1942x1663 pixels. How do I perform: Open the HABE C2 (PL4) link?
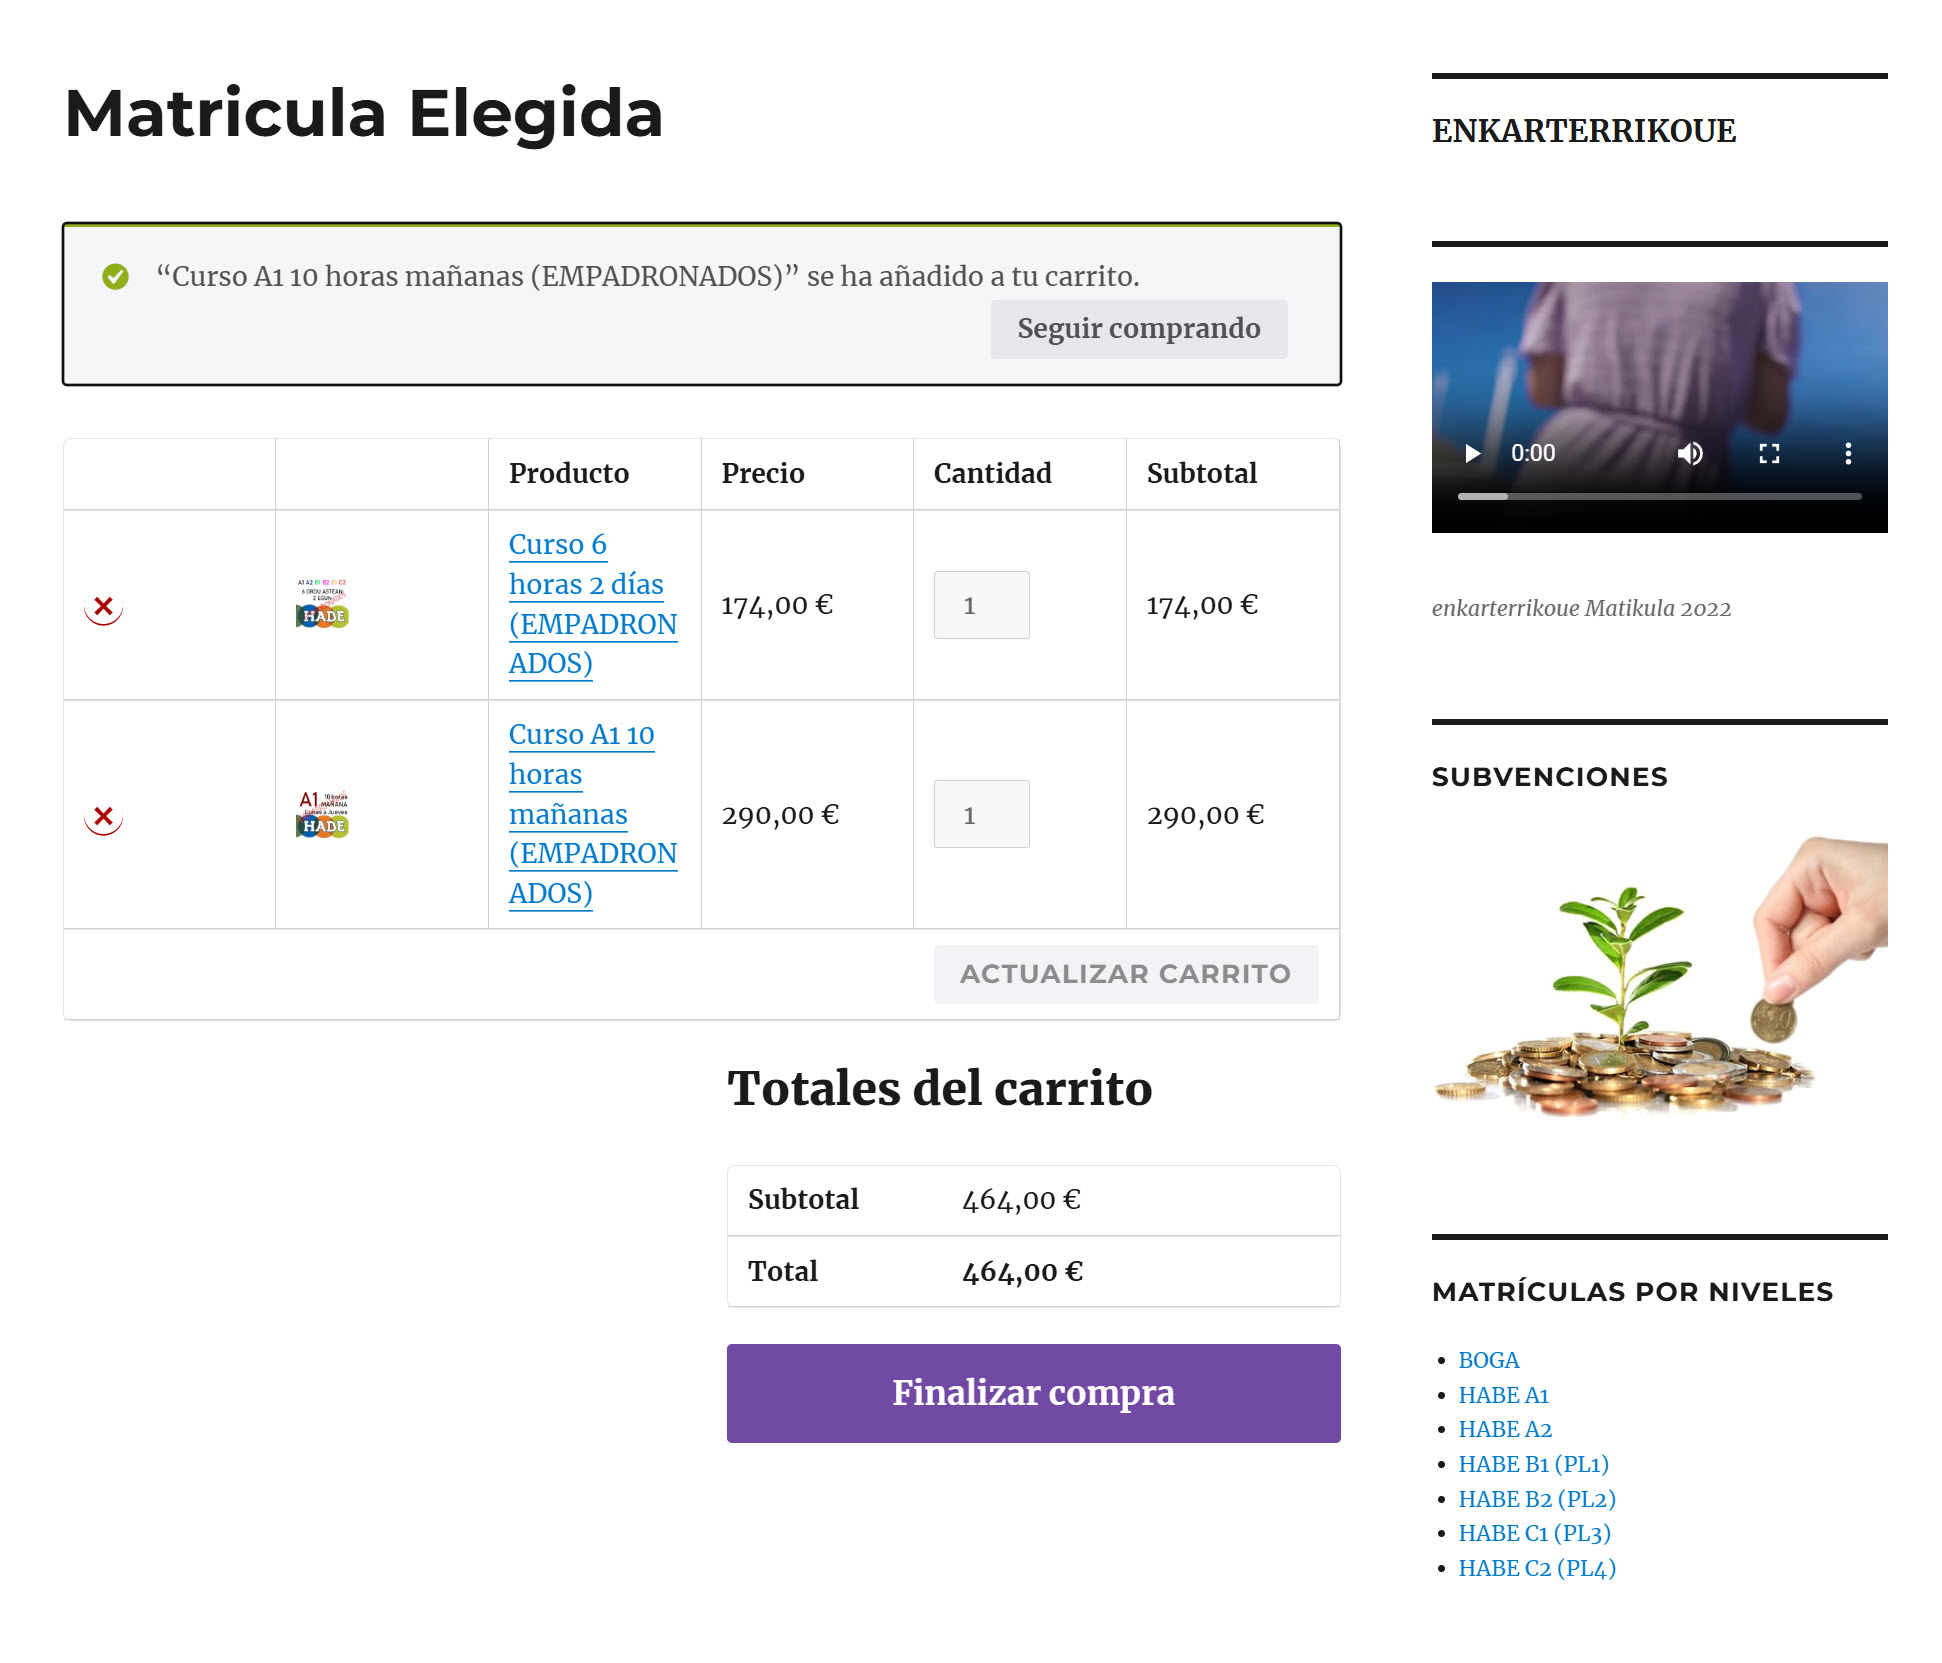coord(1536,1568)
